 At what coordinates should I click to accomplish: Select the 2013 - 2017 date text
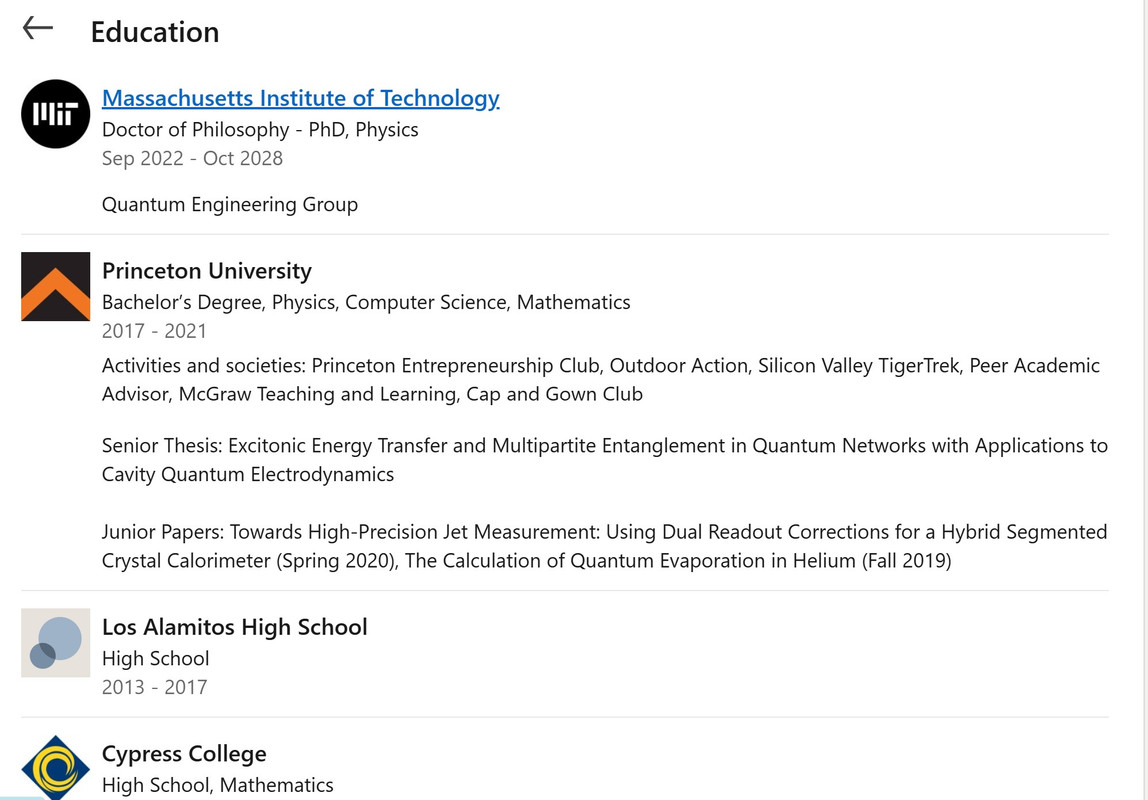(x=154, y=687)
